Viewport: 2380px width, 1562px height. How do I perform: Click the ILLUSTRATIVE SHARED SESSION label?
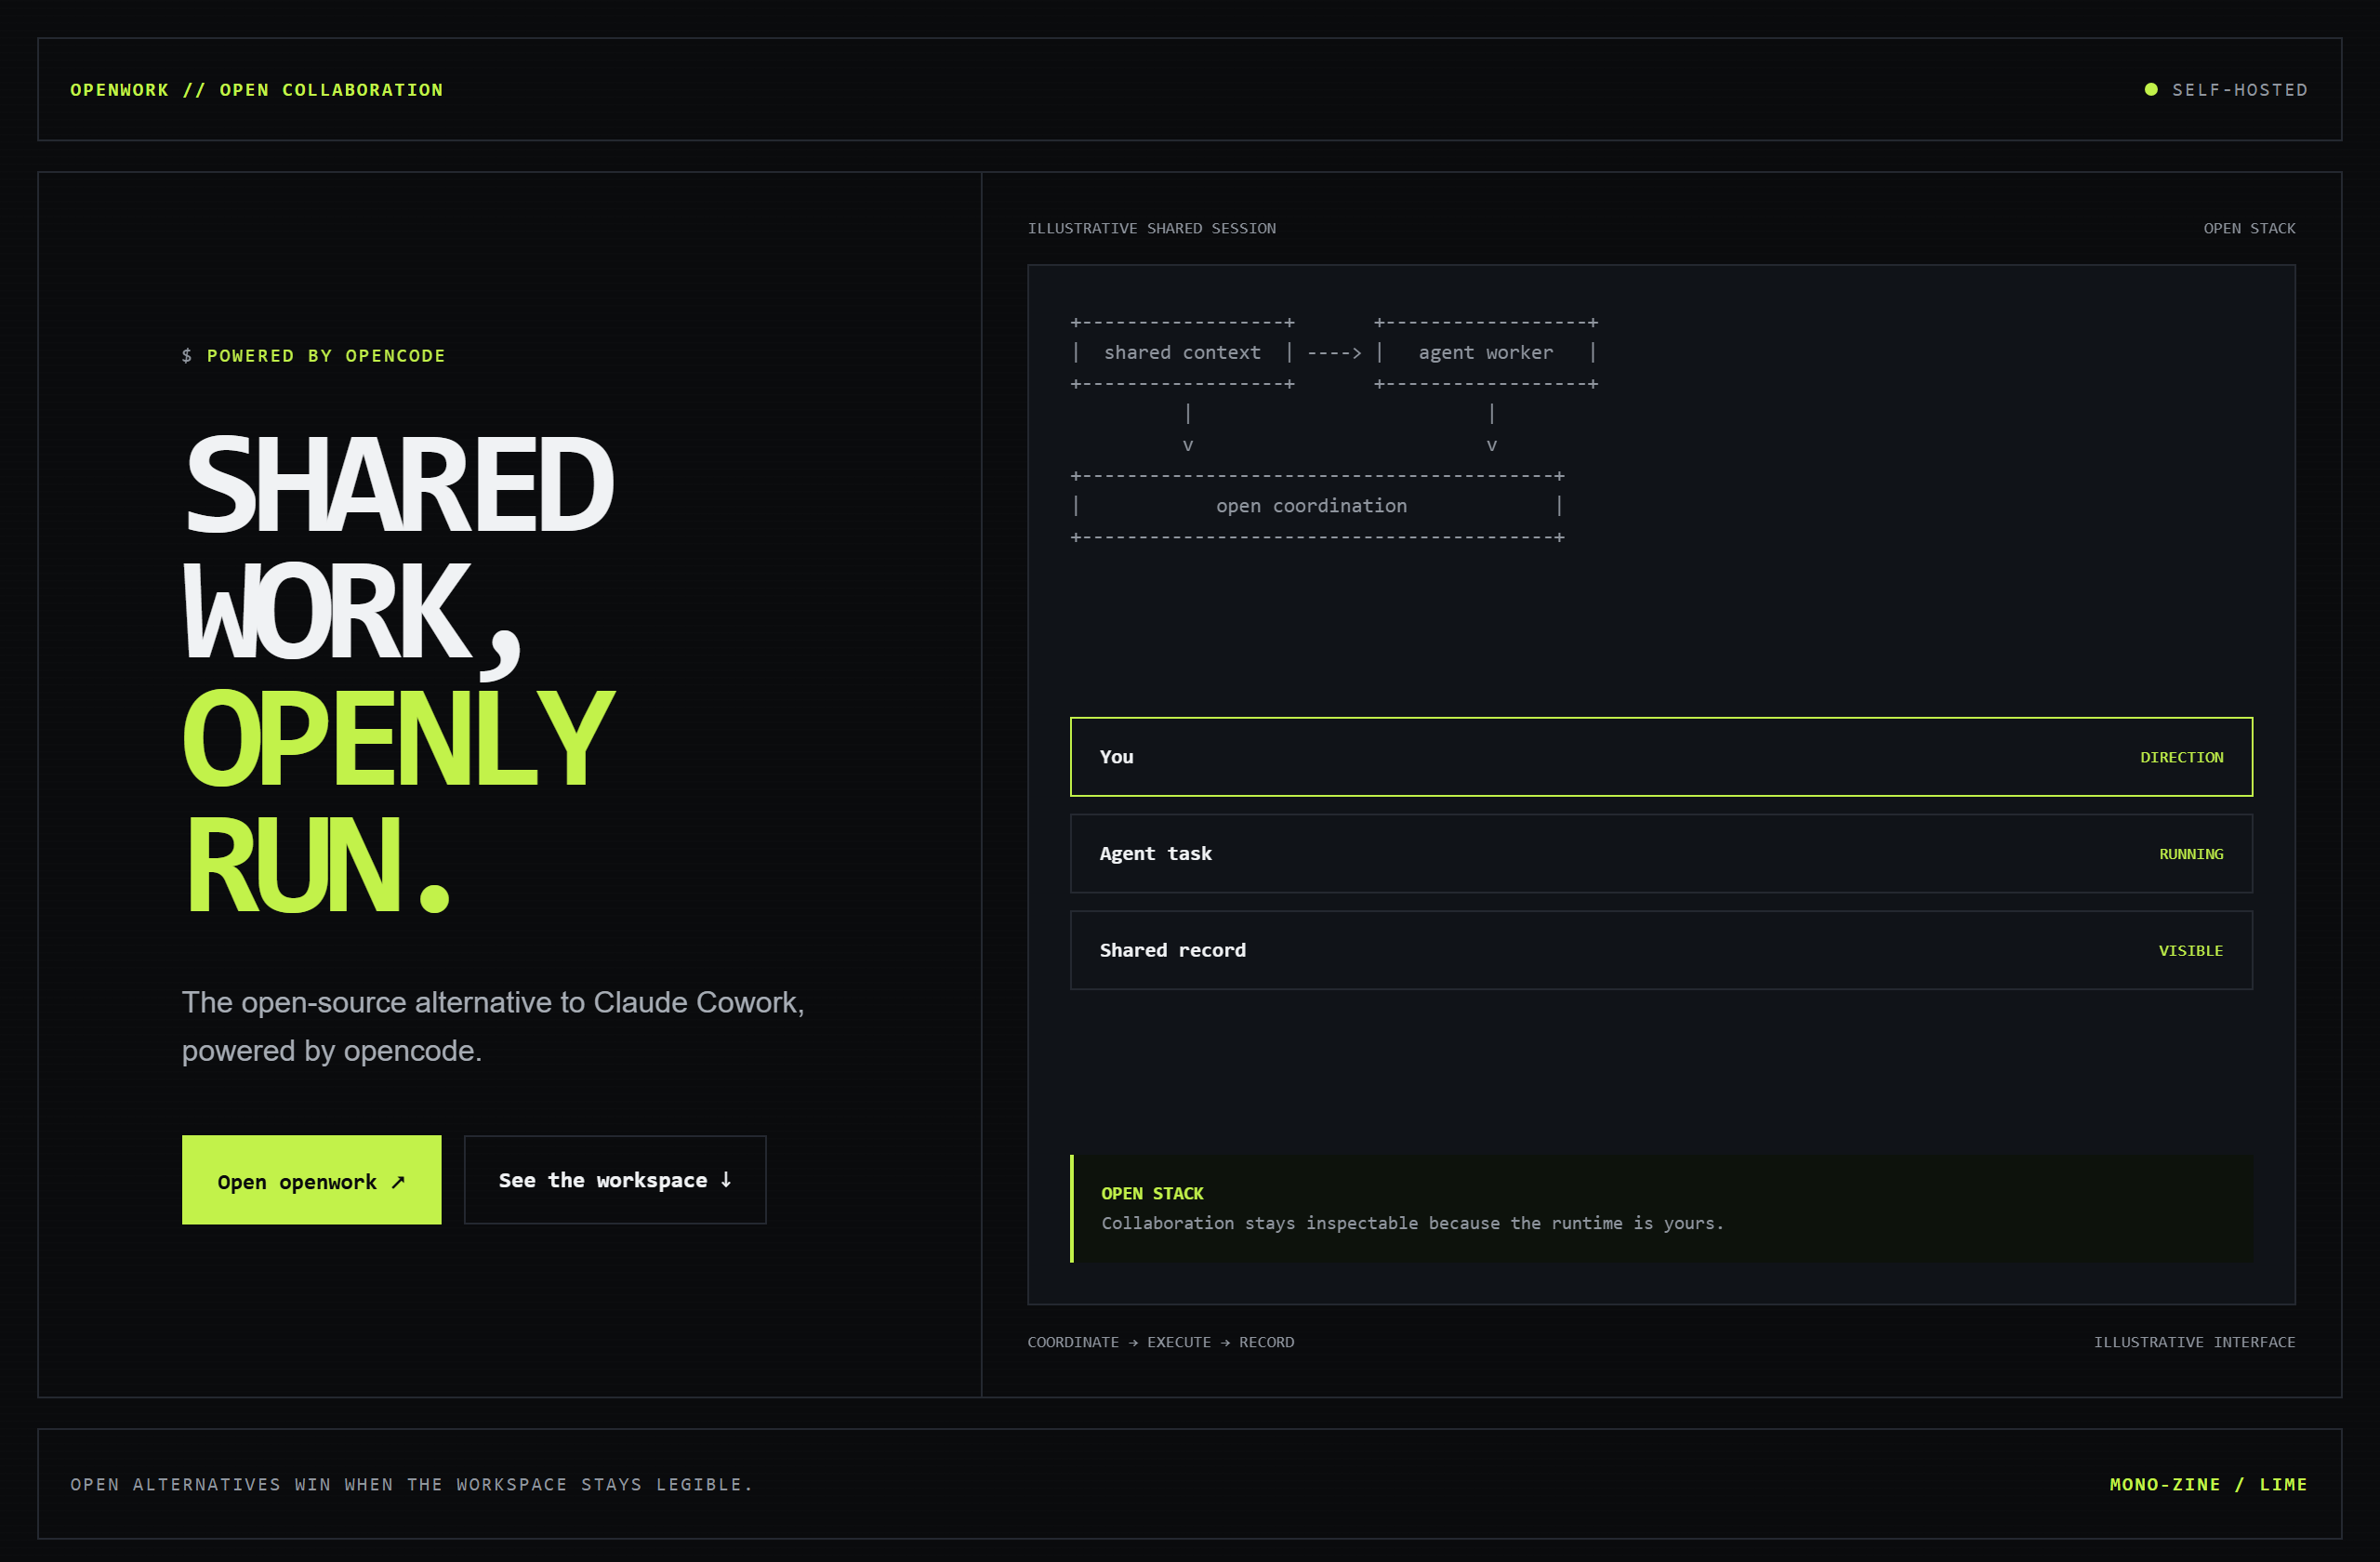pyautogui.click(x=1152, y=229)
